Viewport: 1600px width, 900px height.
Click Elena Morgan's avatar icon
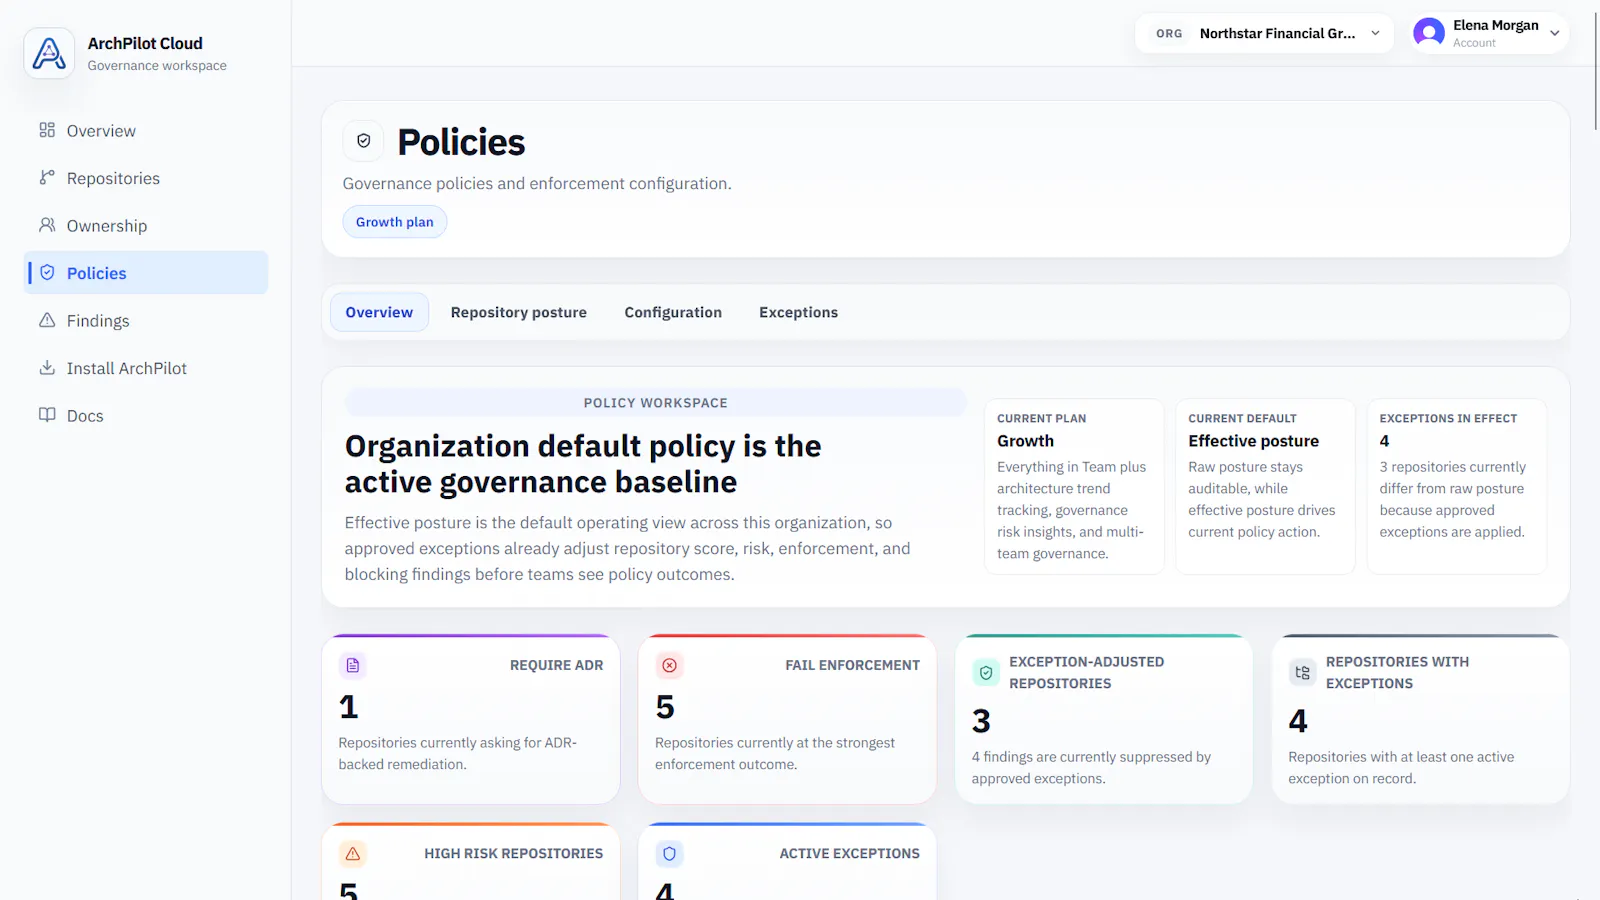click(x=1429, y=33)
